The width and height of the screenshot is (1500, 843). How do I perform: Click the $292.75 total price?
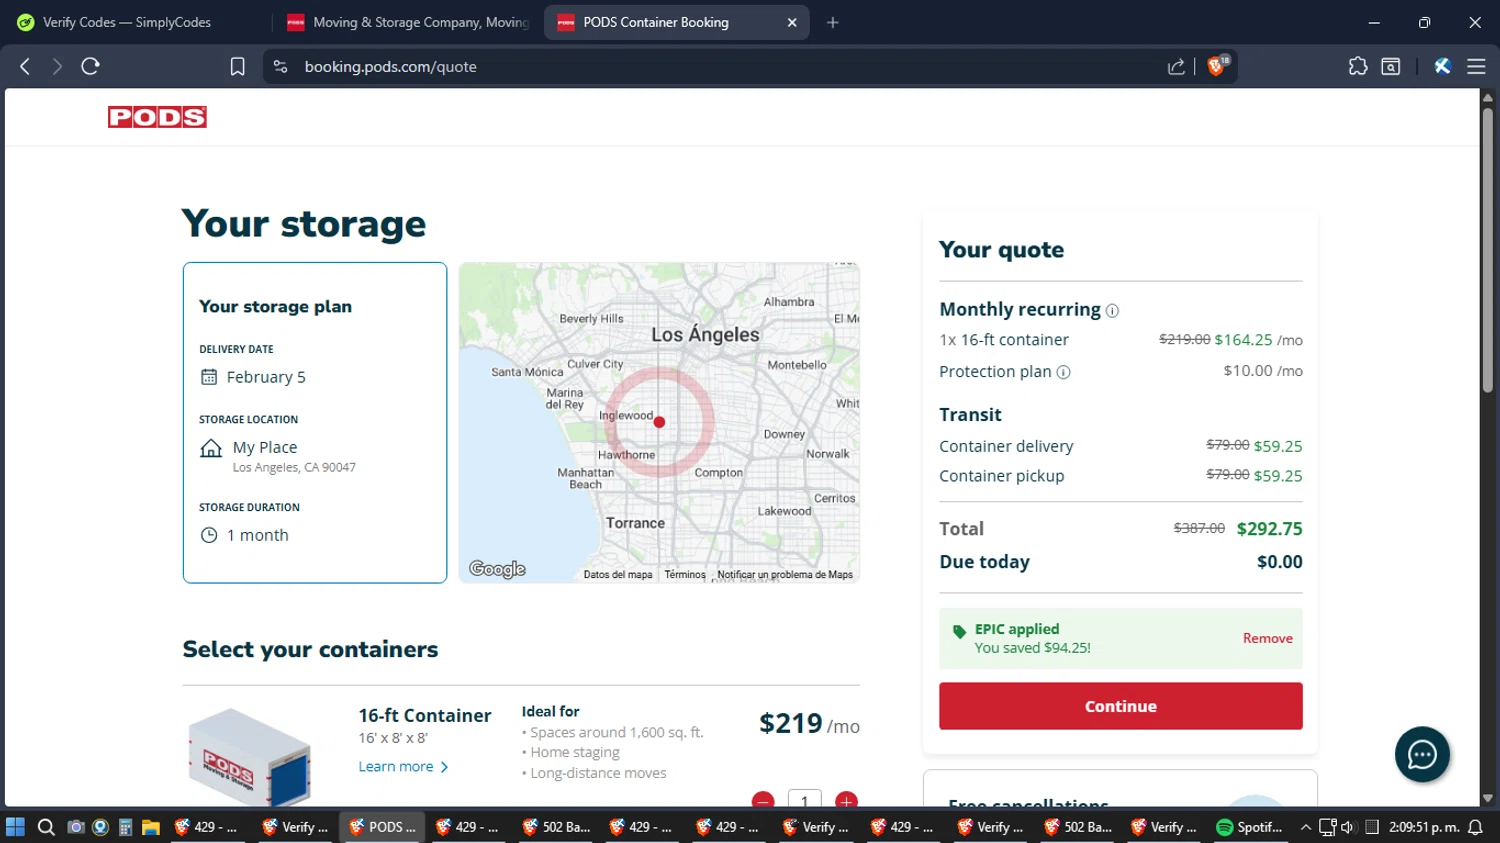pyautogui.click(x=1269, y=529)
